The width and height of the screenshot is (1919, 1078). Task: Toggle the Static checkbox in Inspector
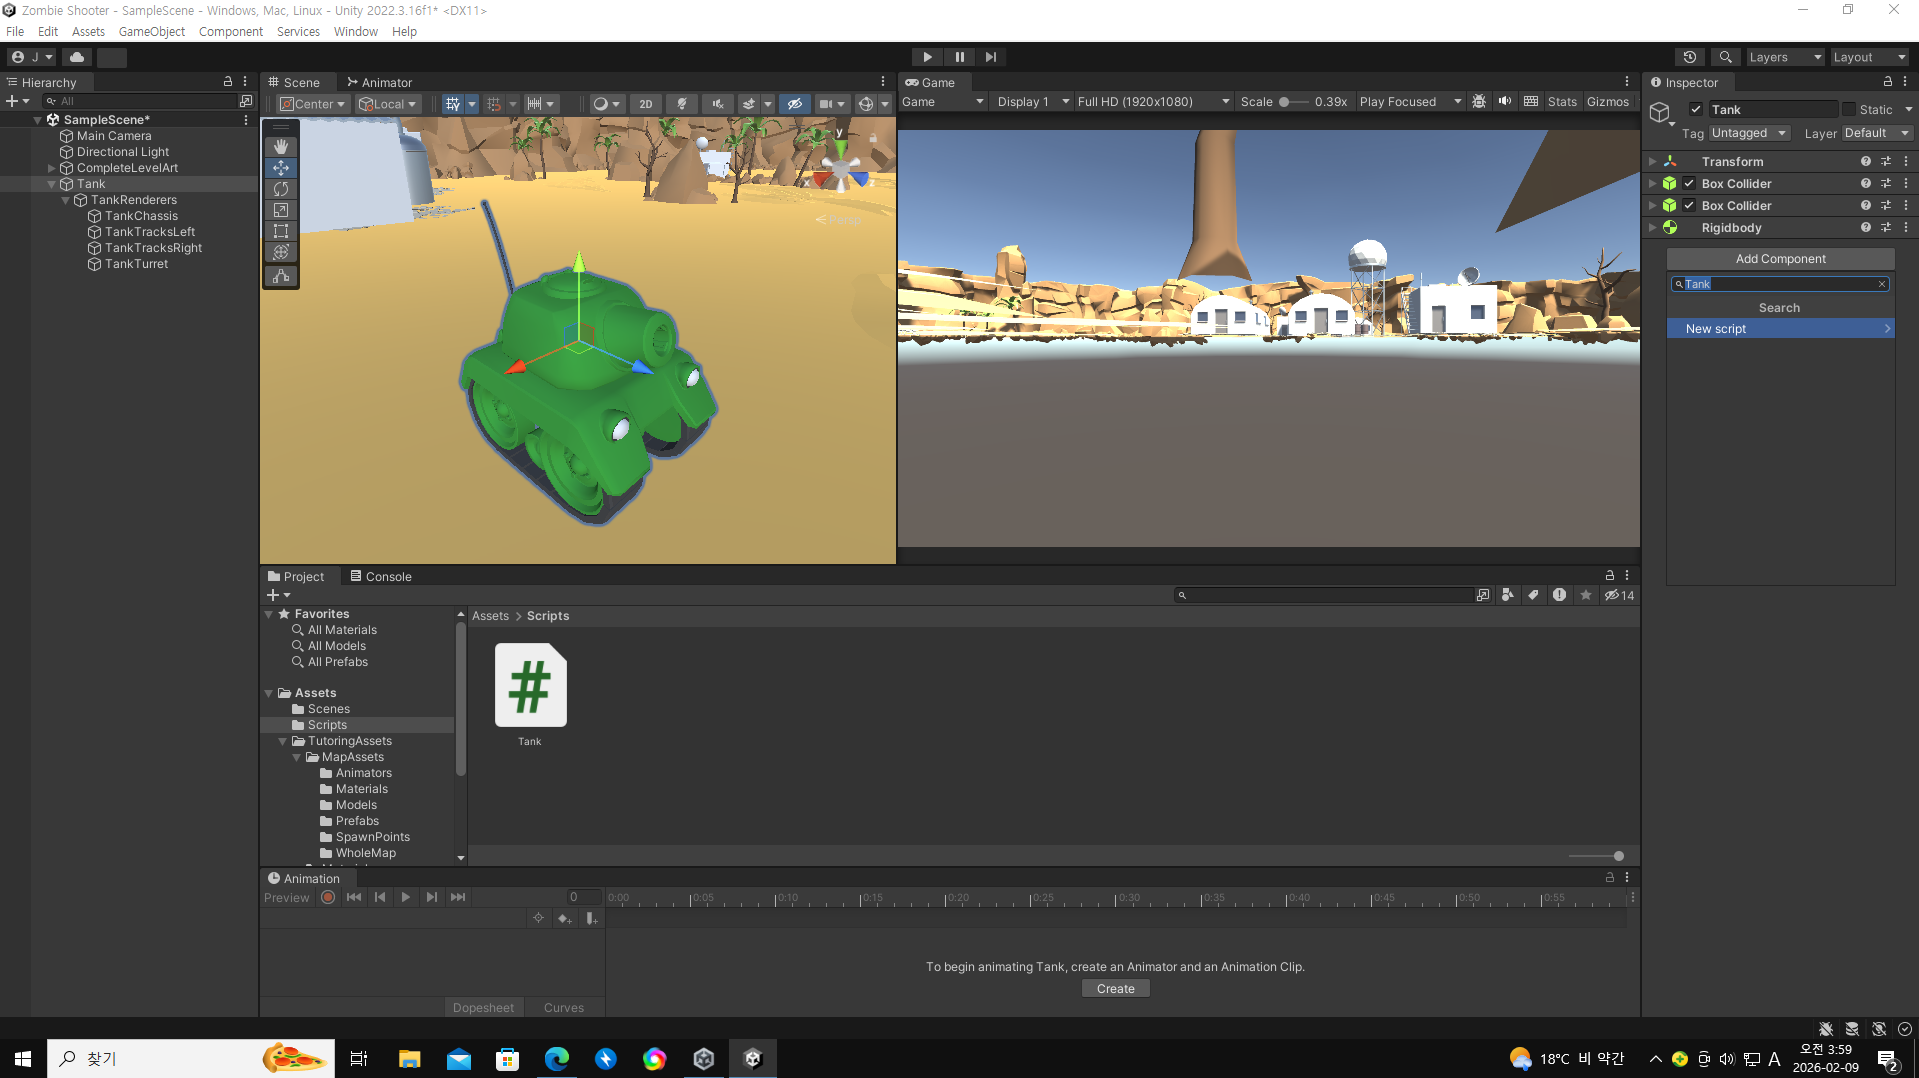click(x=1849, y=109)
